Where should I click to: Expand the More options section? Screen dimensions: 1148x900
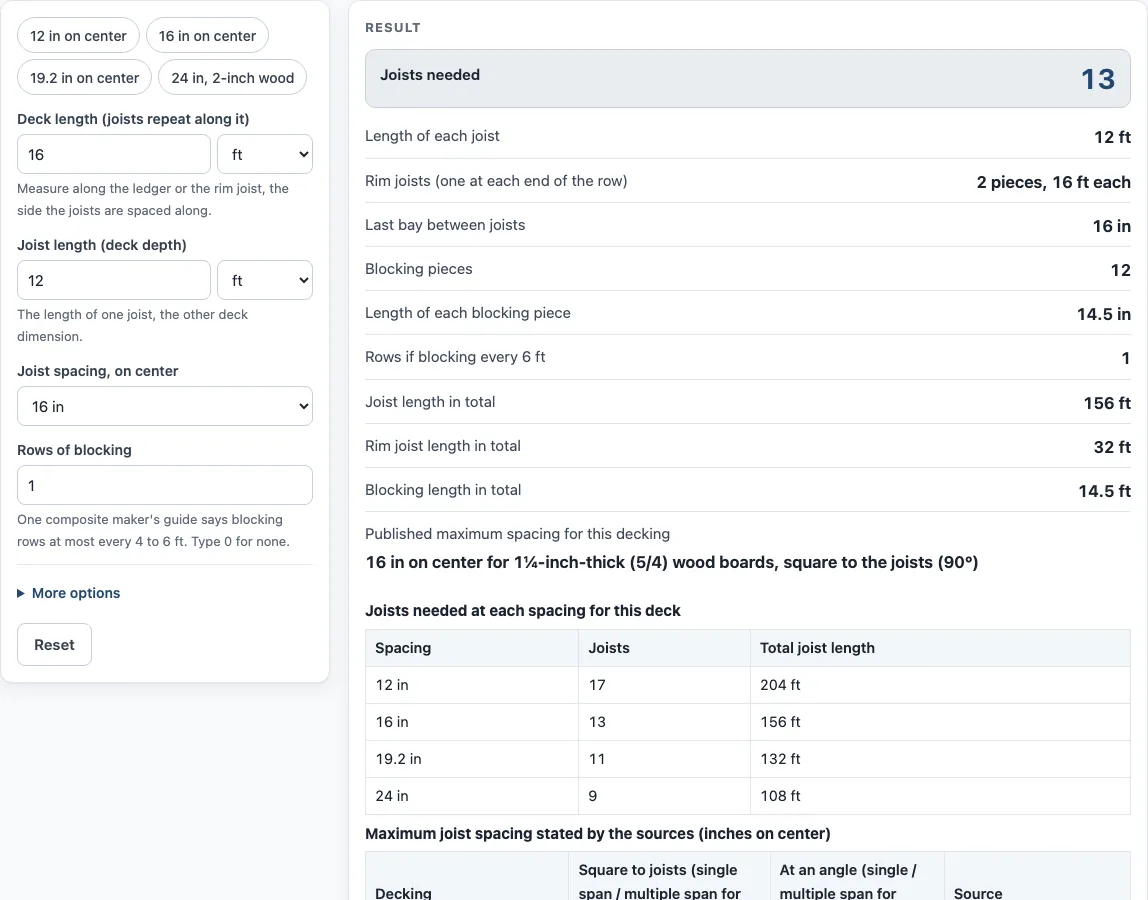tap(69, 593)
